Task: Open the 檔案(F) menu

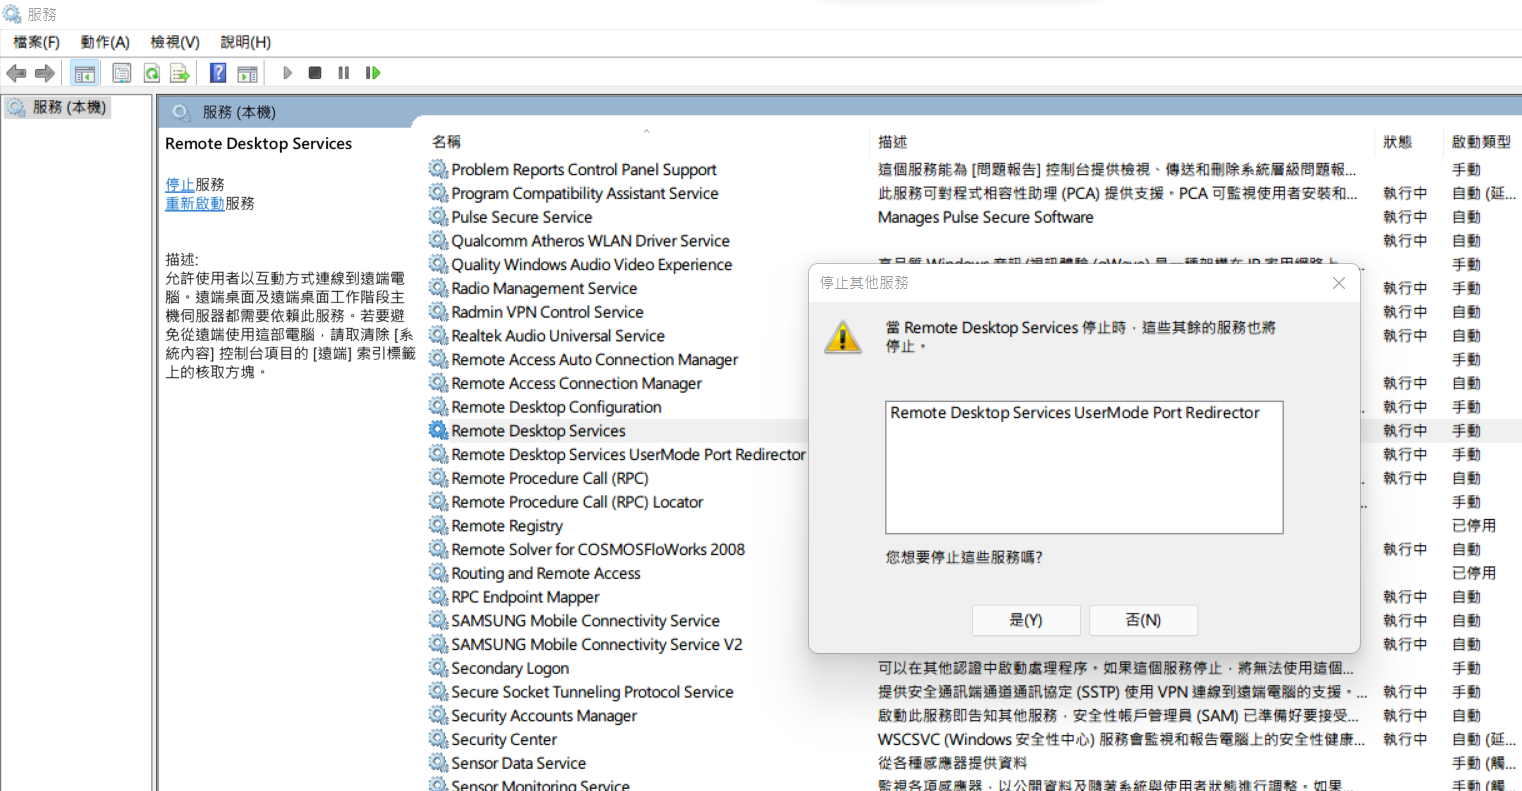Action: point(37,42)
